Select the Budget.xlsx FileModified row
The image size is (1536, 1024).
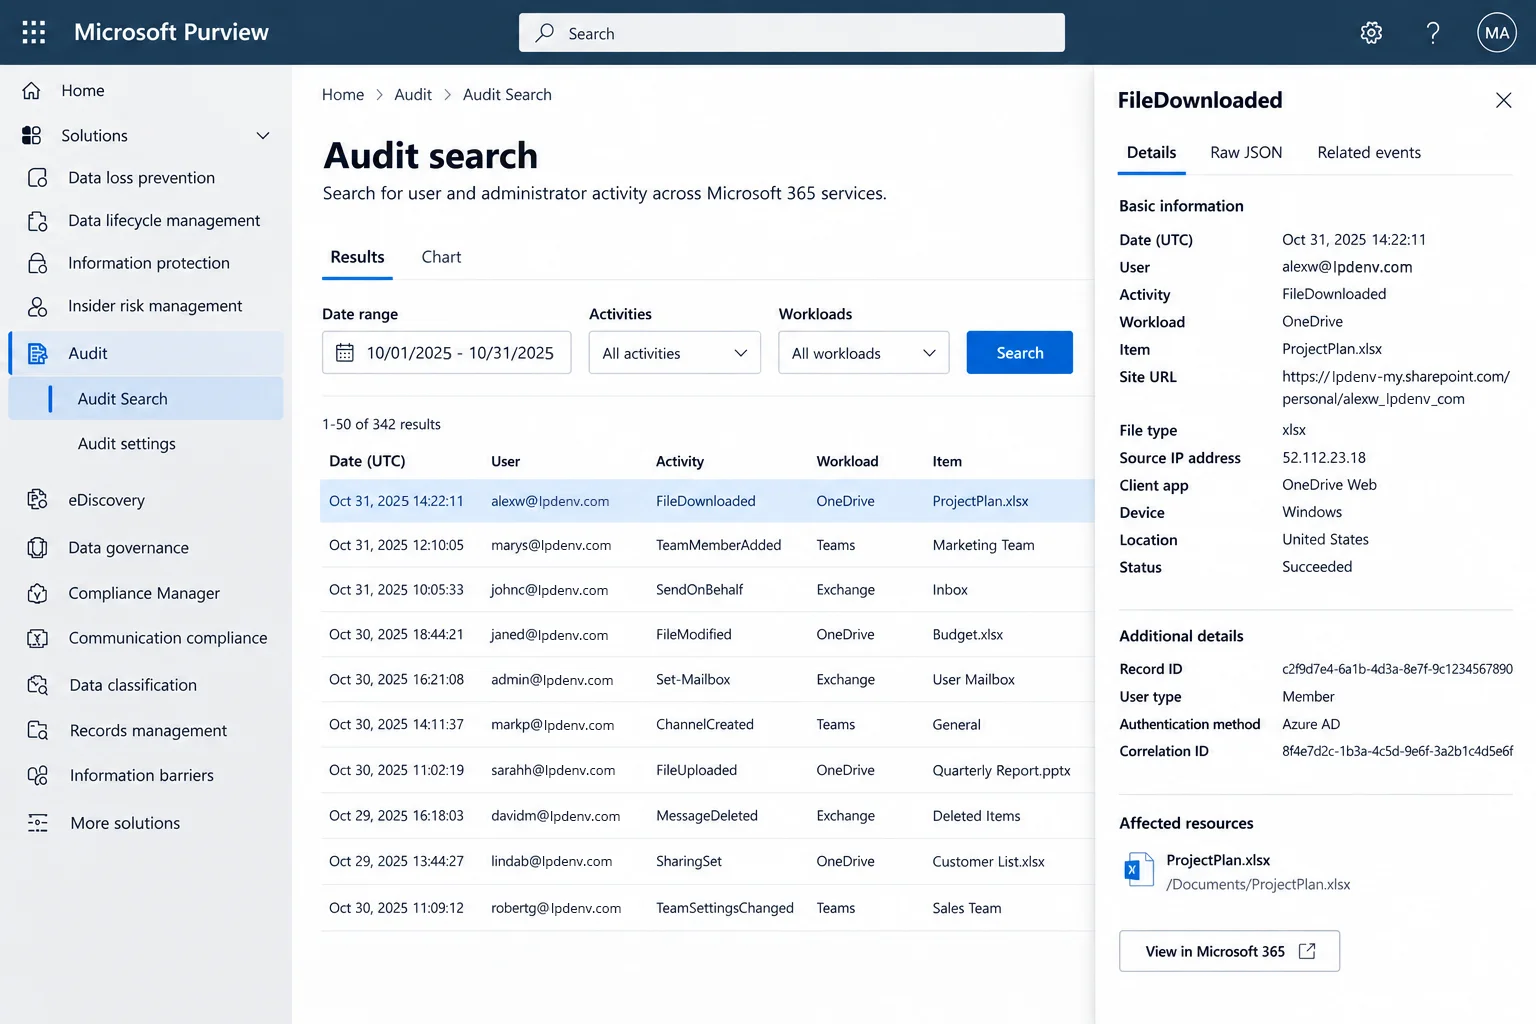click(x=707, y=635)
